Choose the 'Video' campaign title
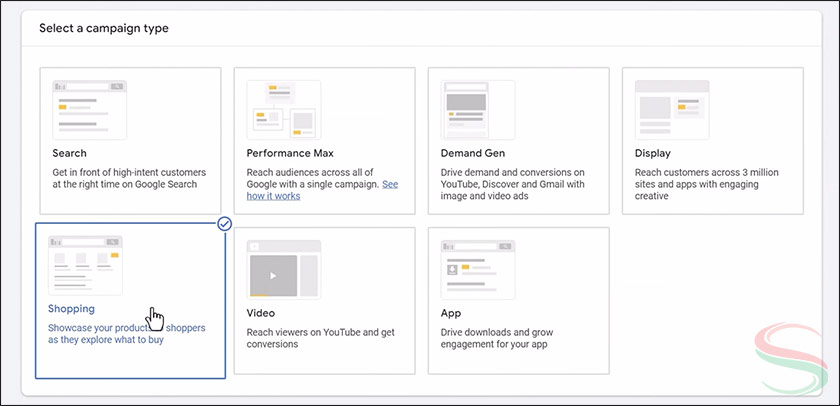The image size is (840, 406). click(261, 313)
